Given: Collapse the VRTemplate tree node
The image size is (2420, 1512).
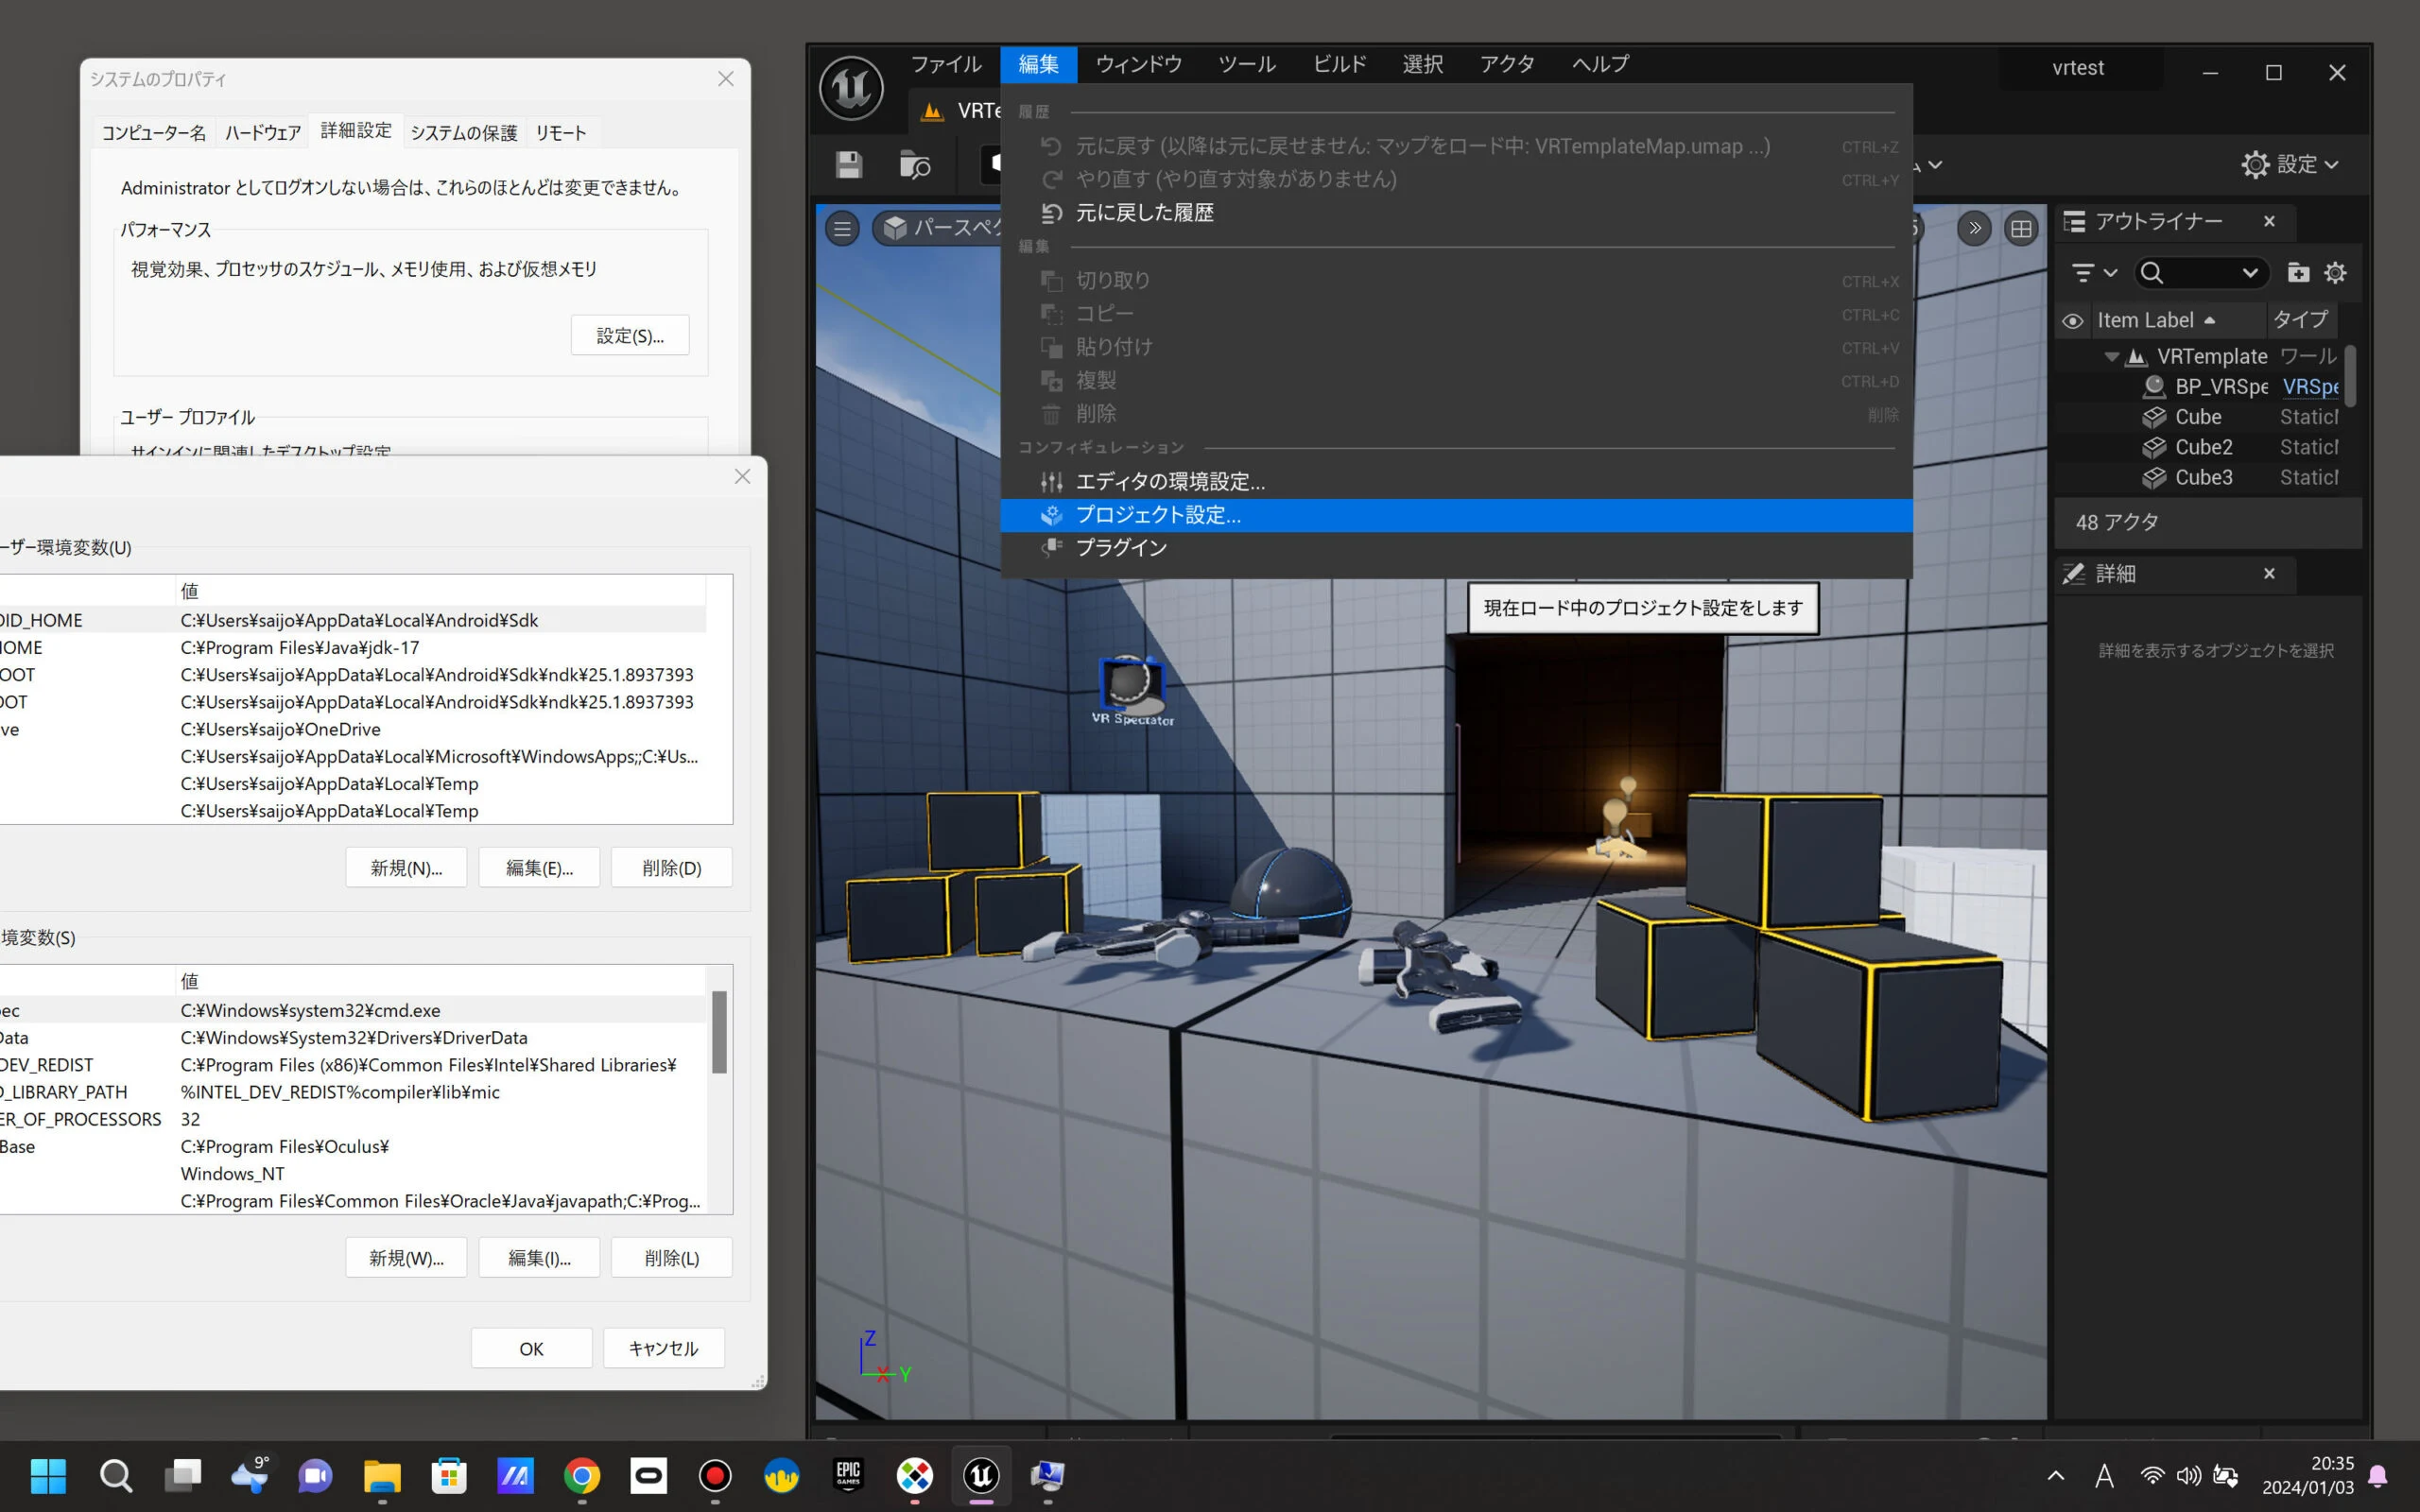Looking at the screenshot, I should coord(2111,357).
